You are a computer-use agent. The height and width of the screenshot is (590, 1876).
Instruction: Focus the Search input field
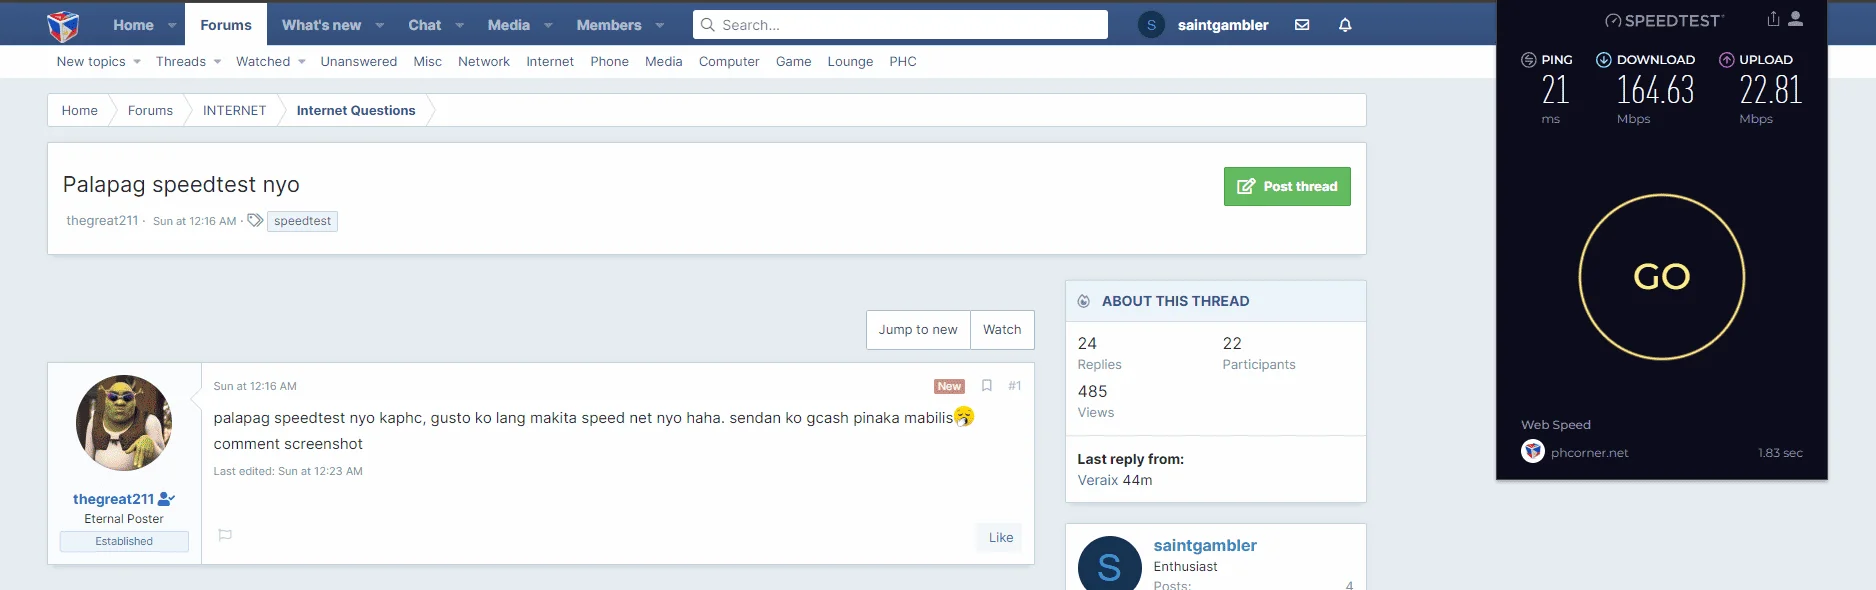point(900,25)
